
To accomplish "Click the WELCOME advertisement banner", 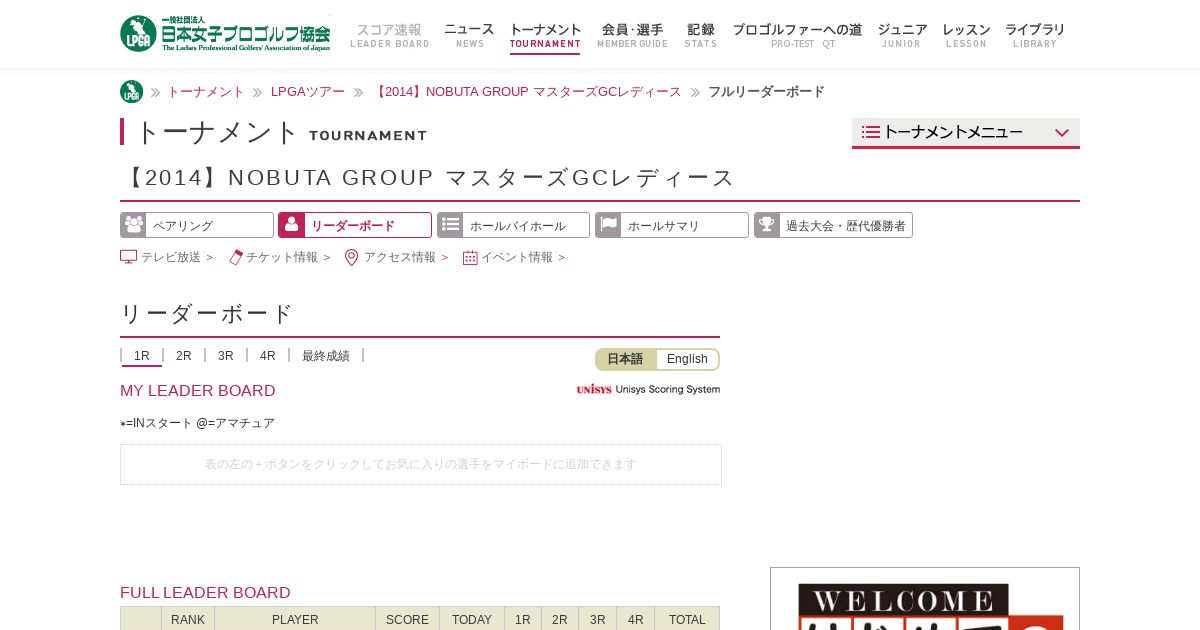I will (x=925, y=599).
